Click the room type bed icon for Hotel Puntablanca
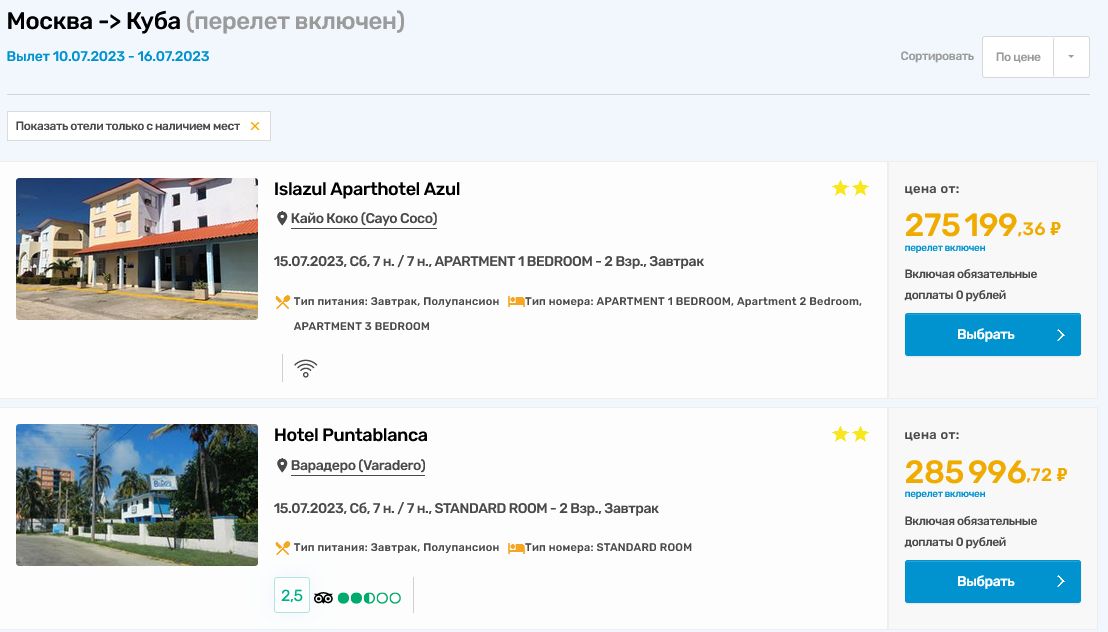 tap(516, 548)
